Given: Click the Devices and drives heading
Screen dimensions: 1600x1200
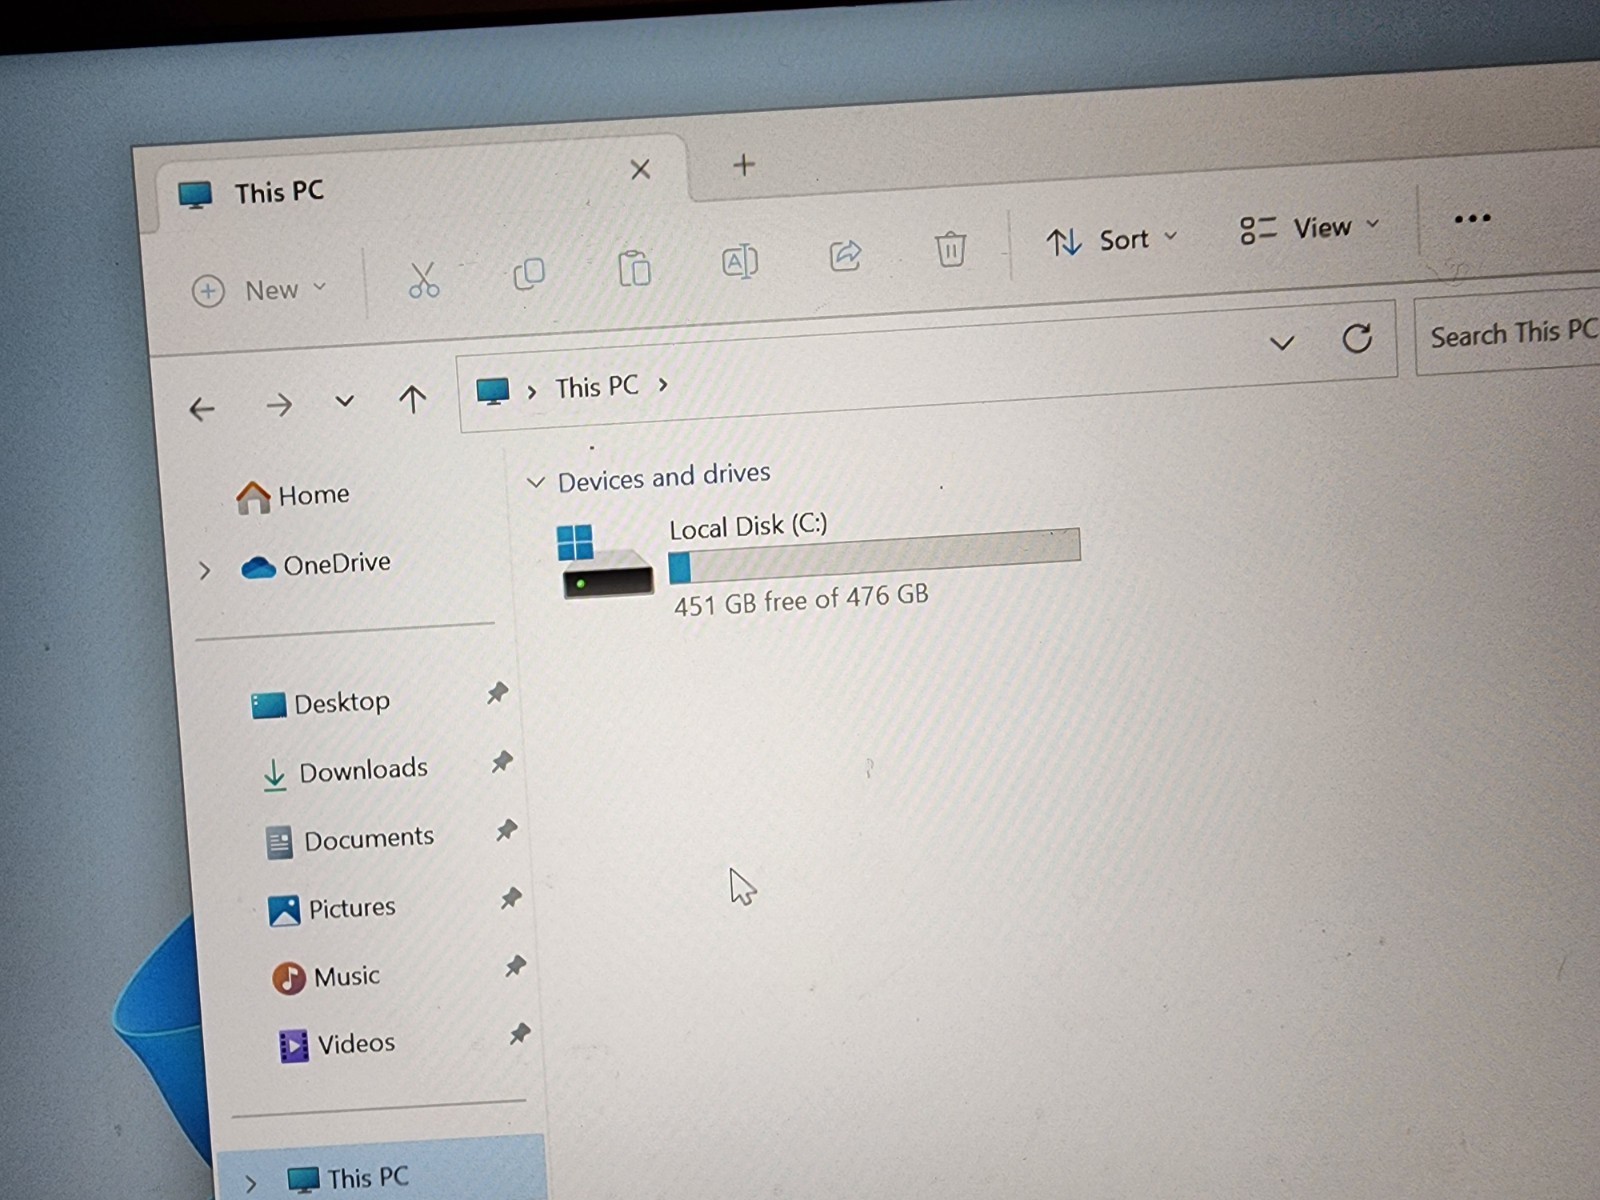Looking at the screenshot, I should tap(664, 476).
